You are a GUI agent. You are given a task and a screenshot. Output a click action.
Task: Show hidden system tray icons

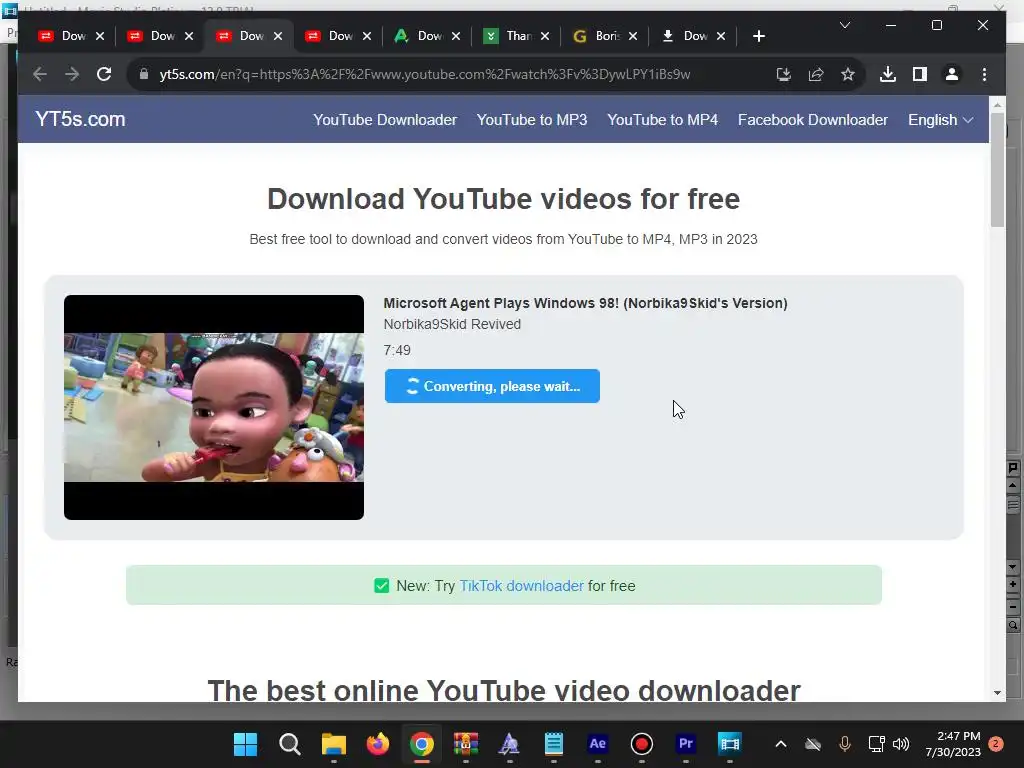click(x=780, y=744)
